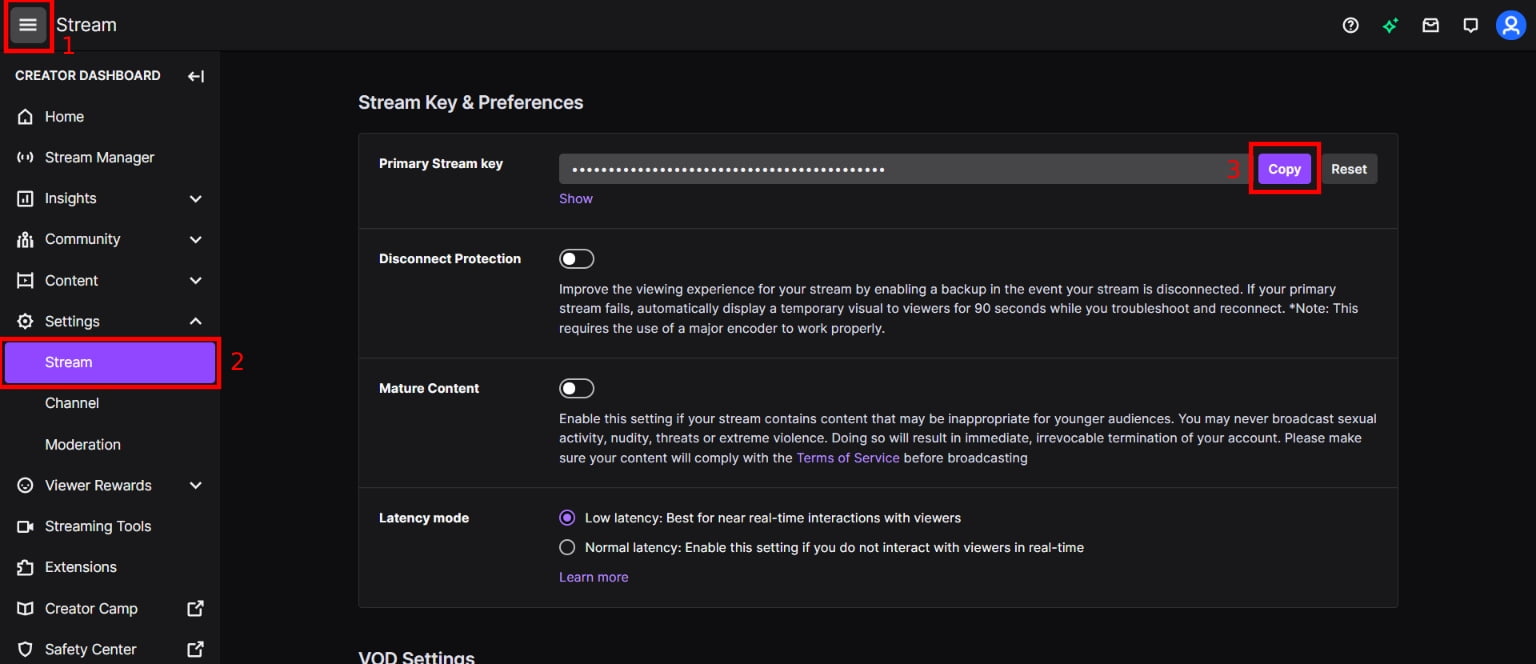Click the Creator Camp book icon
1536x664 pixels.
click(26, 609)
